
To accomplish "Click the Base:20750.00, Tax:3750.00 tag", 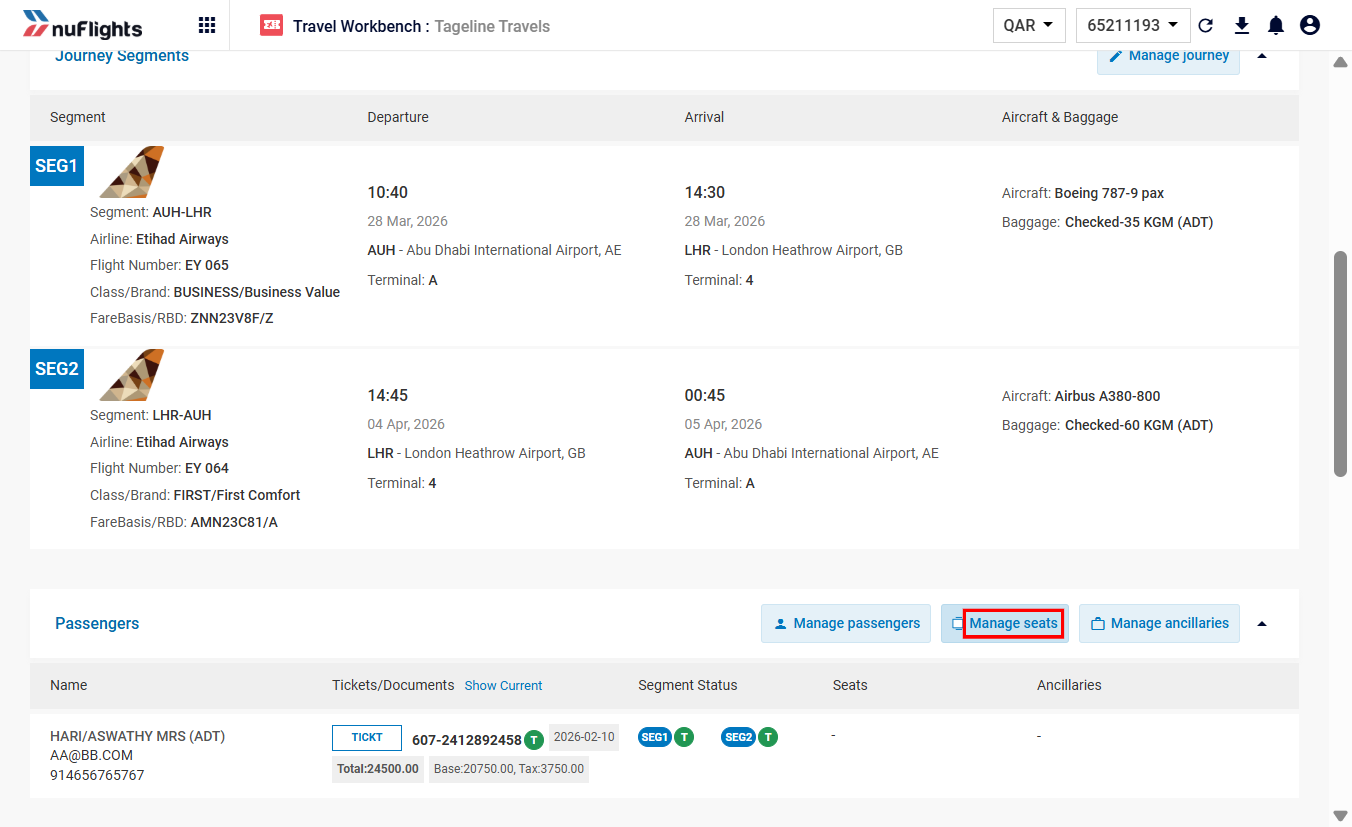I will pyautogui.click(x=509, y=769).
